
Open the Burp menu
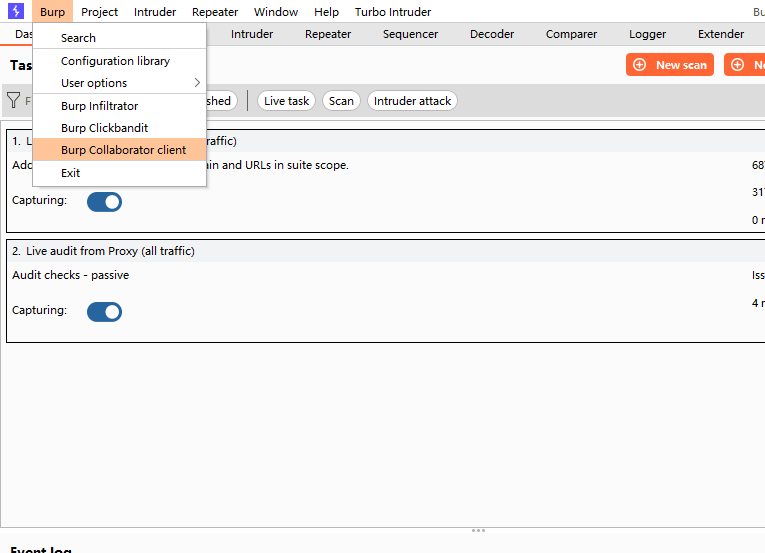[52, 12]
